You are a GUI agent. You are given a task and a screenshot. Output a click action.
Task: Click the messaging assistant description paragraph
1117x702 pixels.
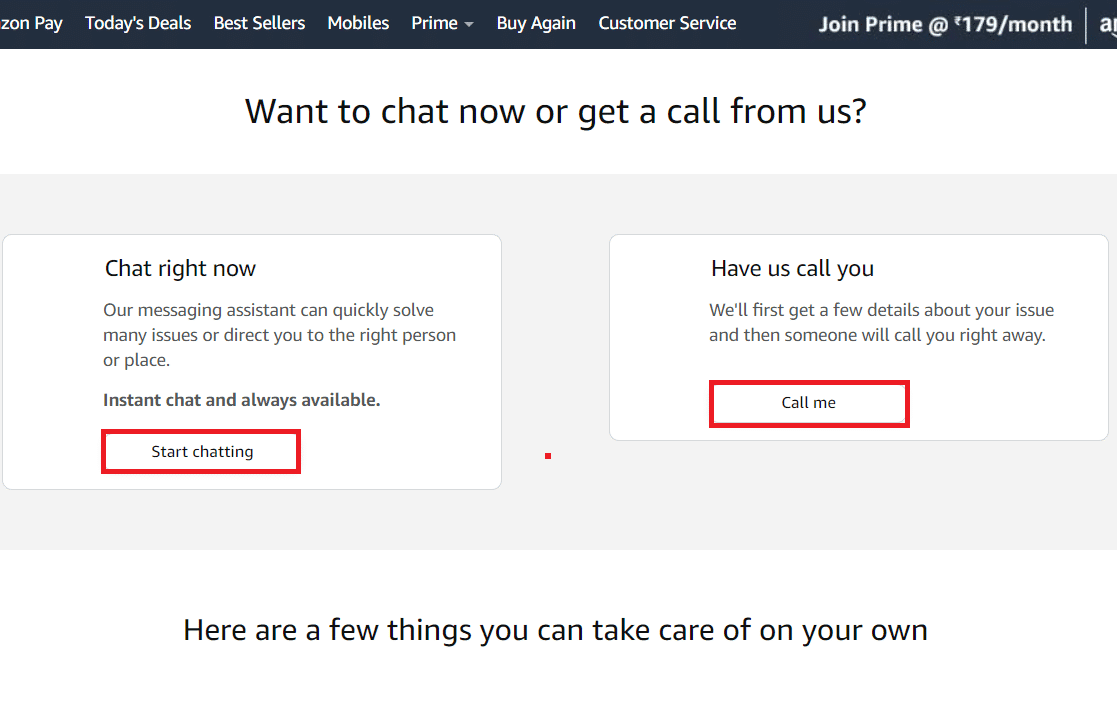click(x=279, y=335)
